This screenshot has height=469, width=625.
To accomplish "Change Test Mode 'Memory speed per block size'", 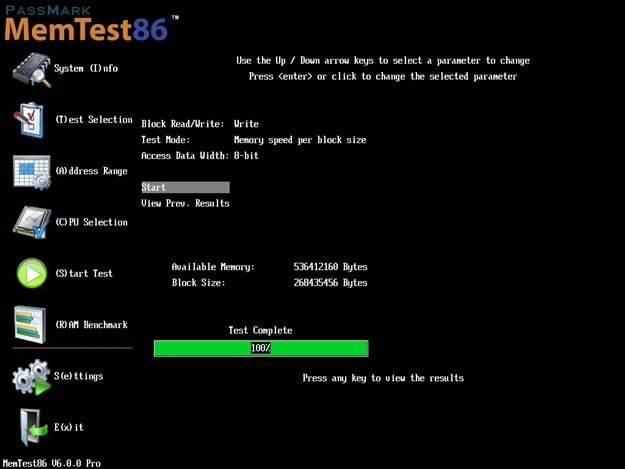I will coord(300,140).
